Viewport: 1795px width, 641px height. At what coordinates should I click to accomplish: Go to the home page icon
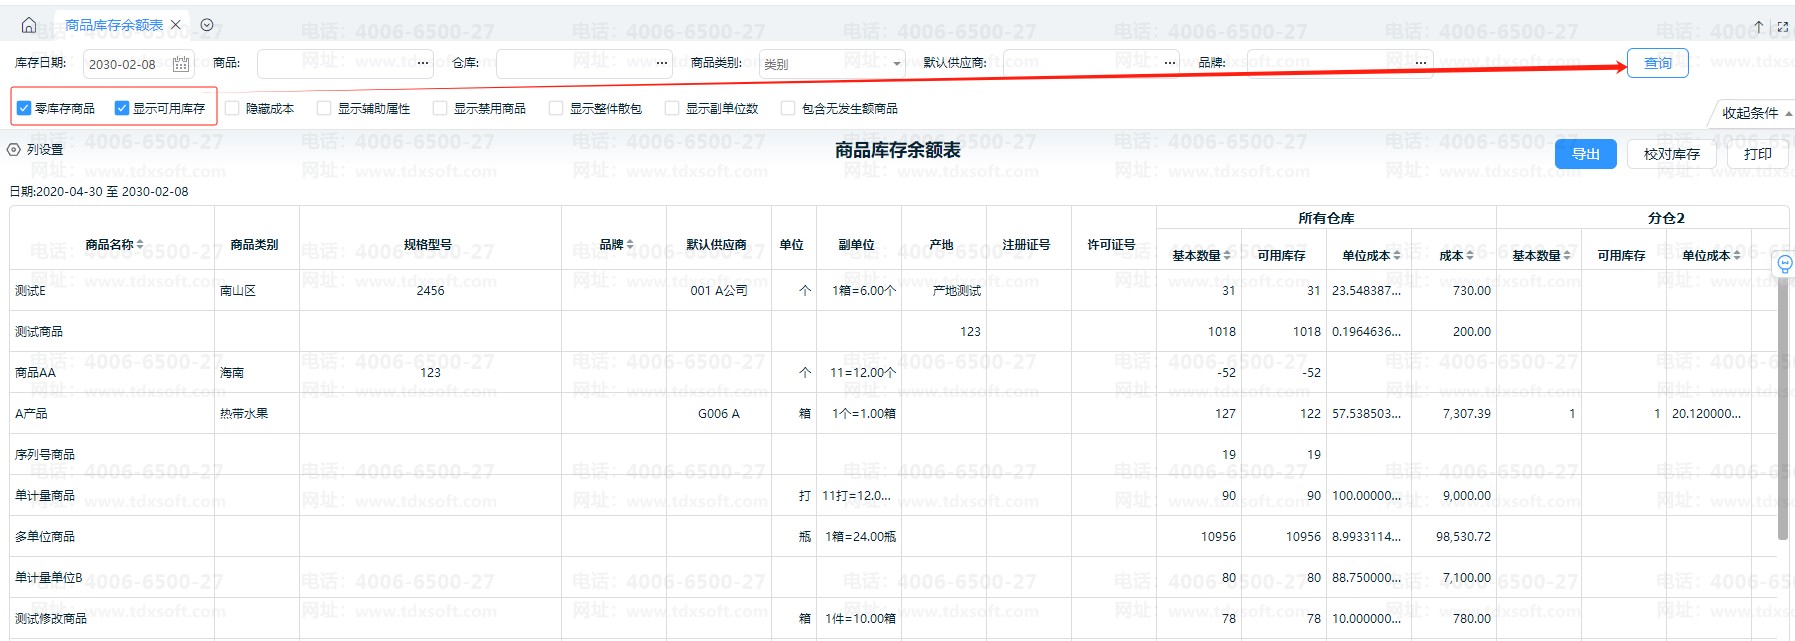tap(29, 25)
